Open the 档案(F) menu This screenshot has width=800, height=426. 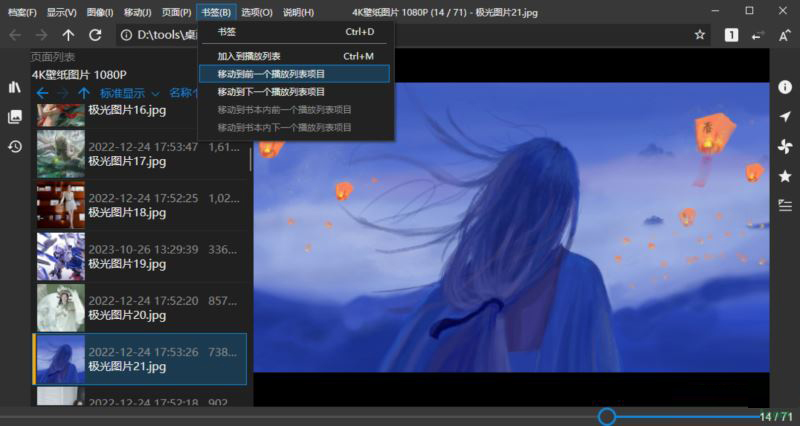(22, 12)
